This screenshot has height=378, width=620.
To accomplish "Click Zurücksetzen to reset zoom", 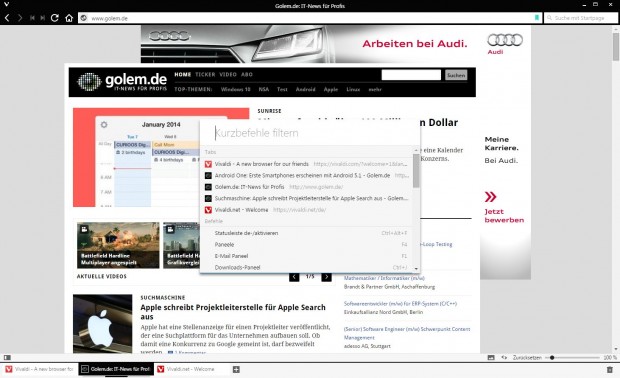I will (527, 357).
